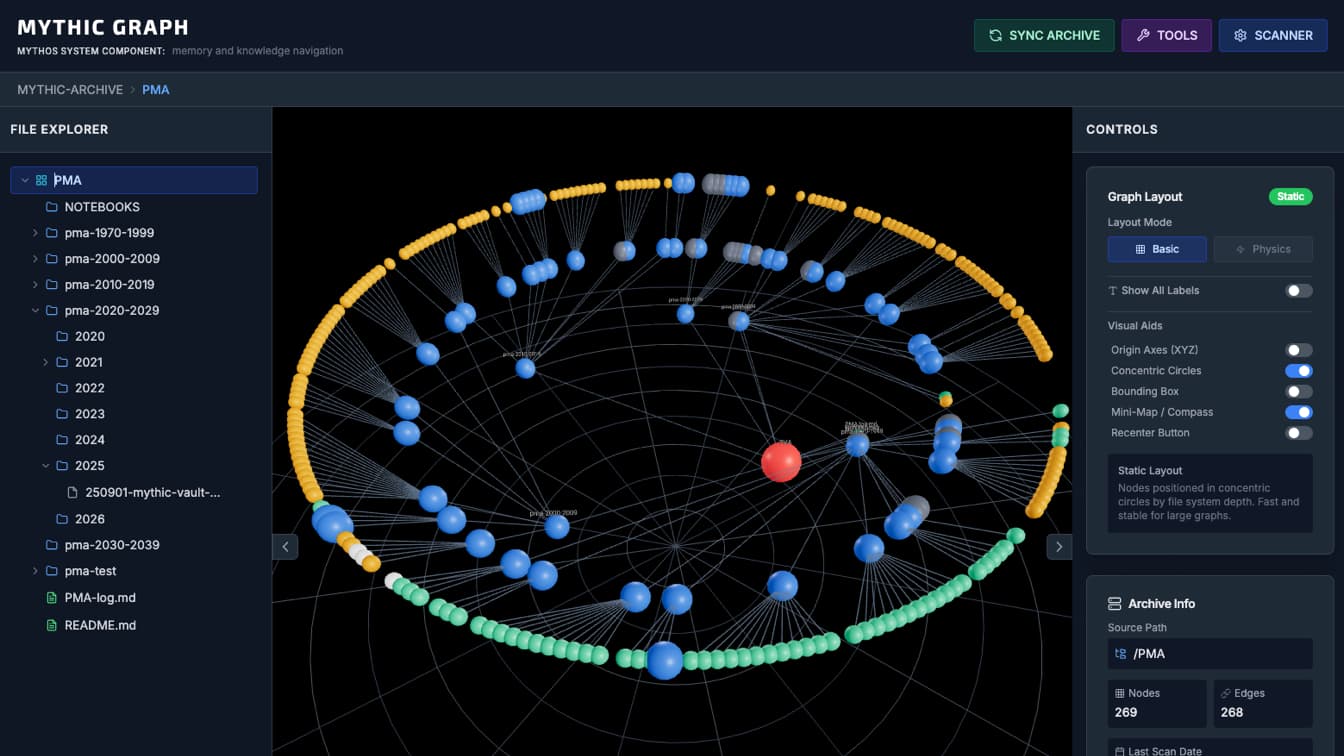This screenshot has width=1344, height=756.
Task: Enable Bounding Box switch
Action: (1299, 392)
